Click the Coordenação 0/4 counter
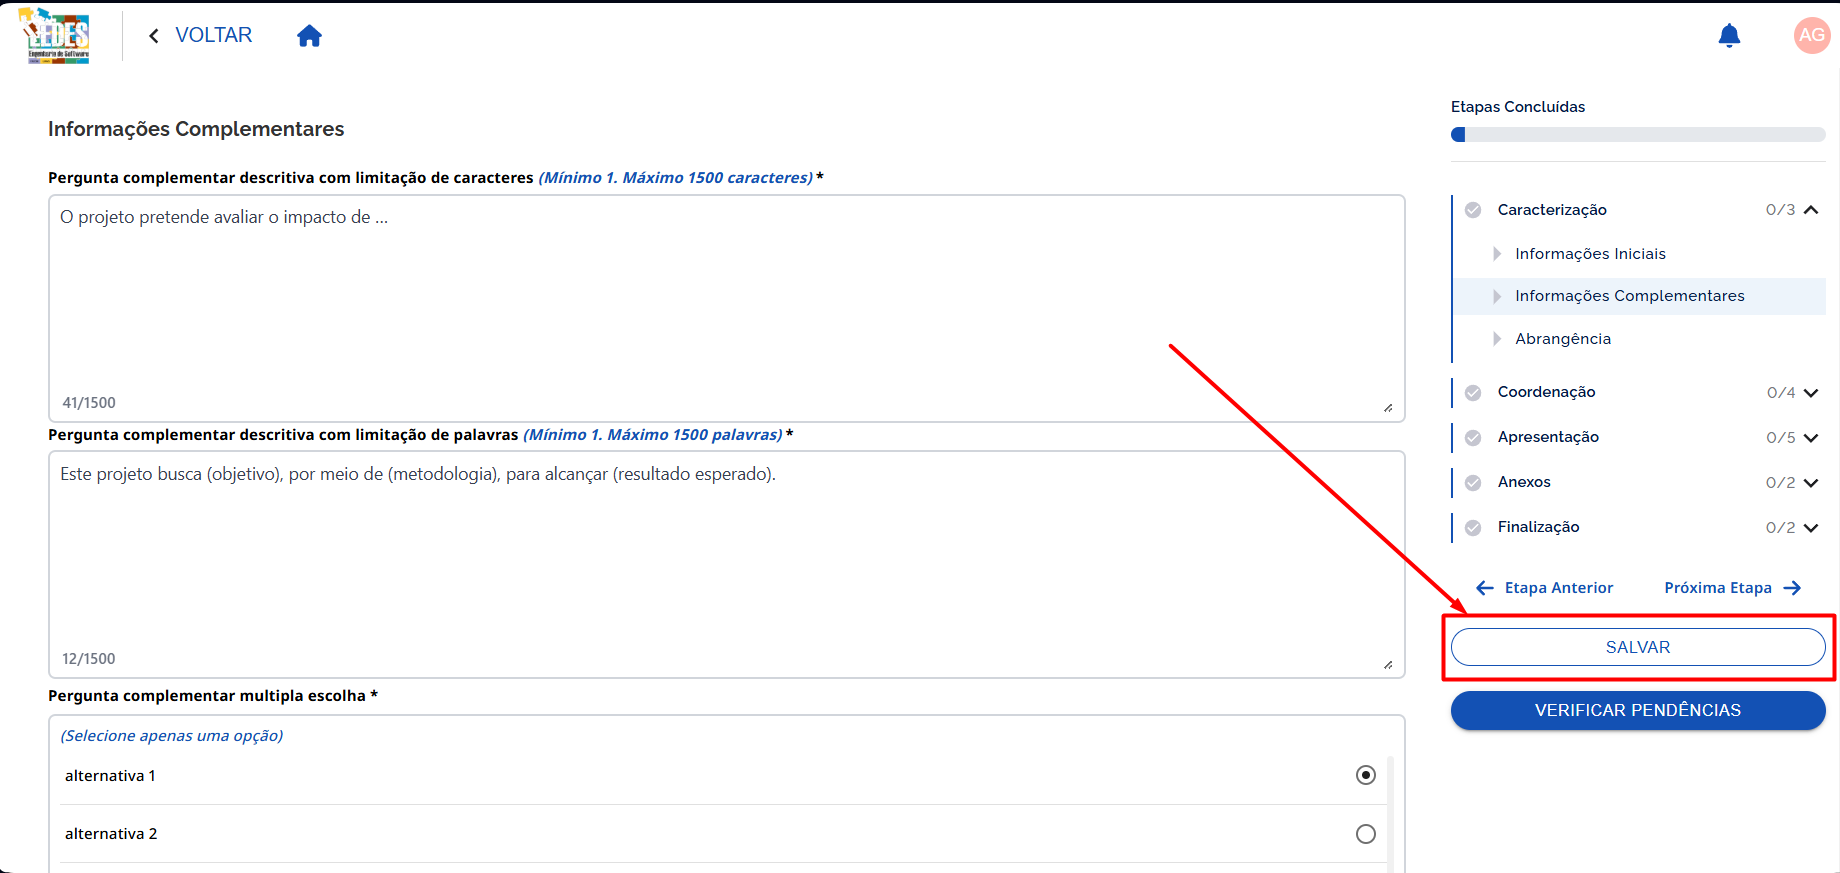This screenshot has width=1840, height=873. [x=1781, y=393]
